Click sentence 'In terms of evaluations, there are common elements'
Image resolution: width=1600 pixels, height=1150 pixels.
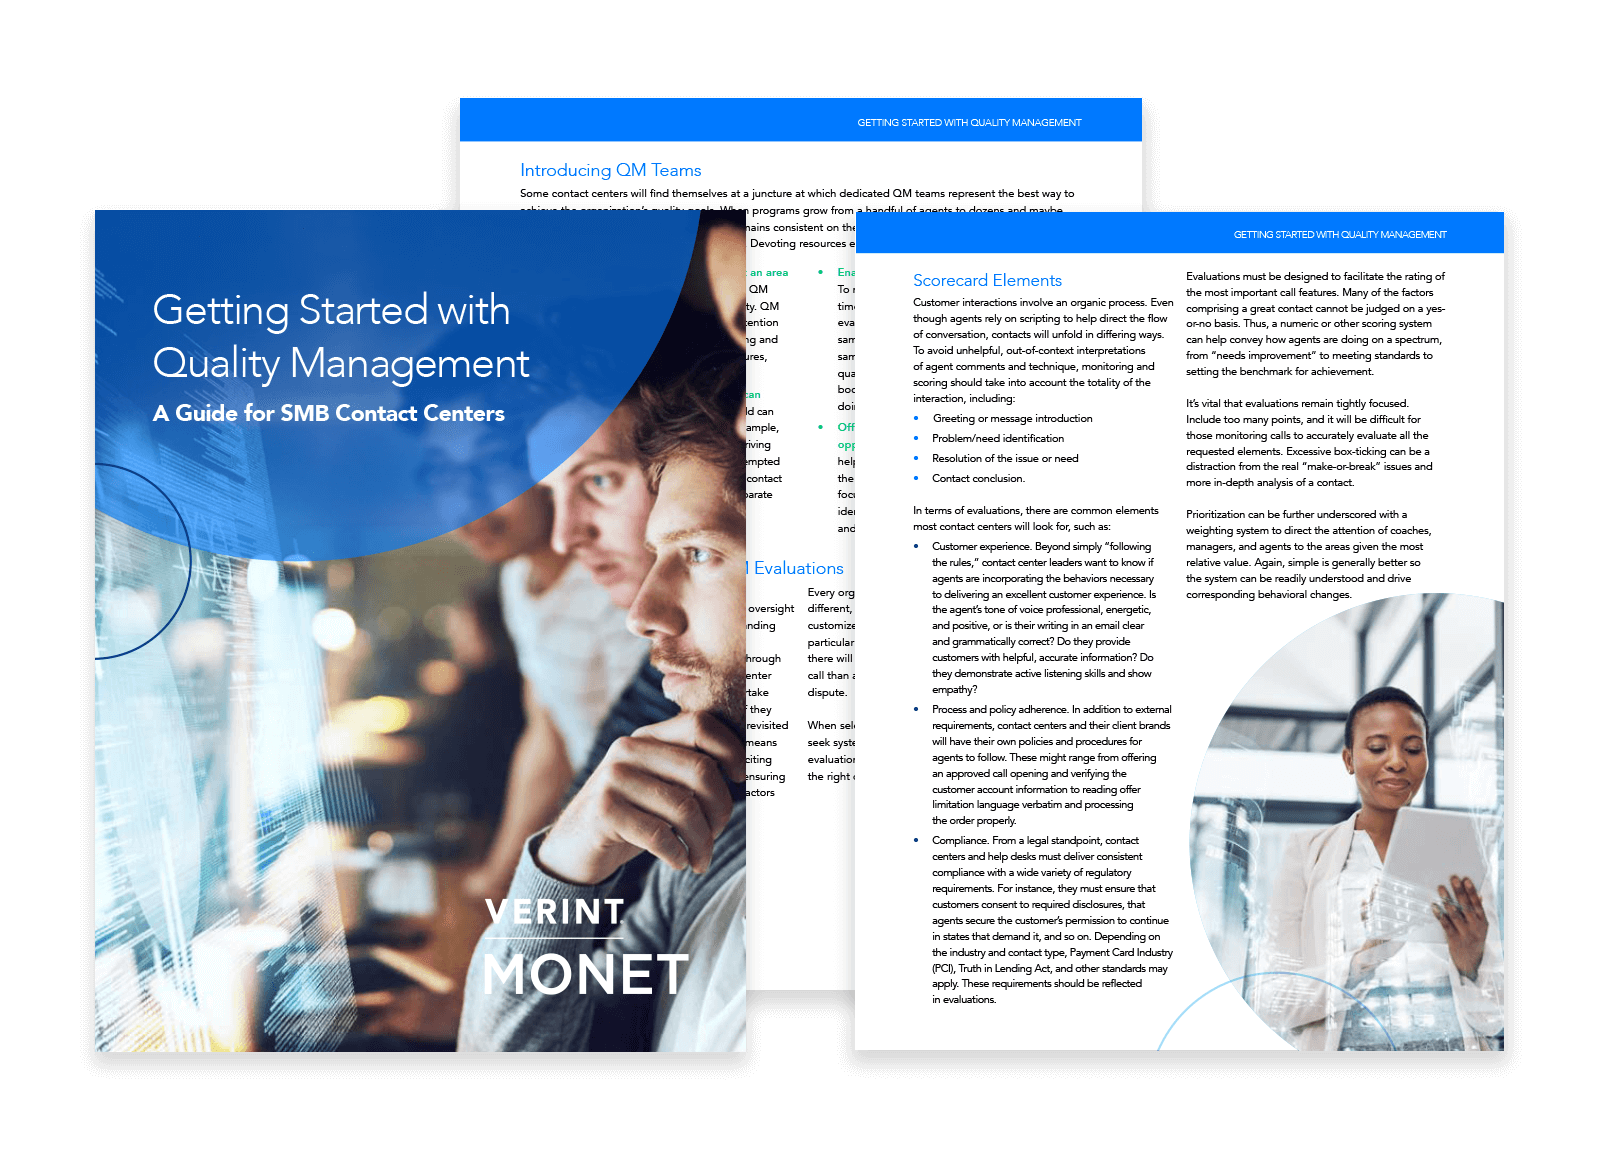(x=1035, y=518)
